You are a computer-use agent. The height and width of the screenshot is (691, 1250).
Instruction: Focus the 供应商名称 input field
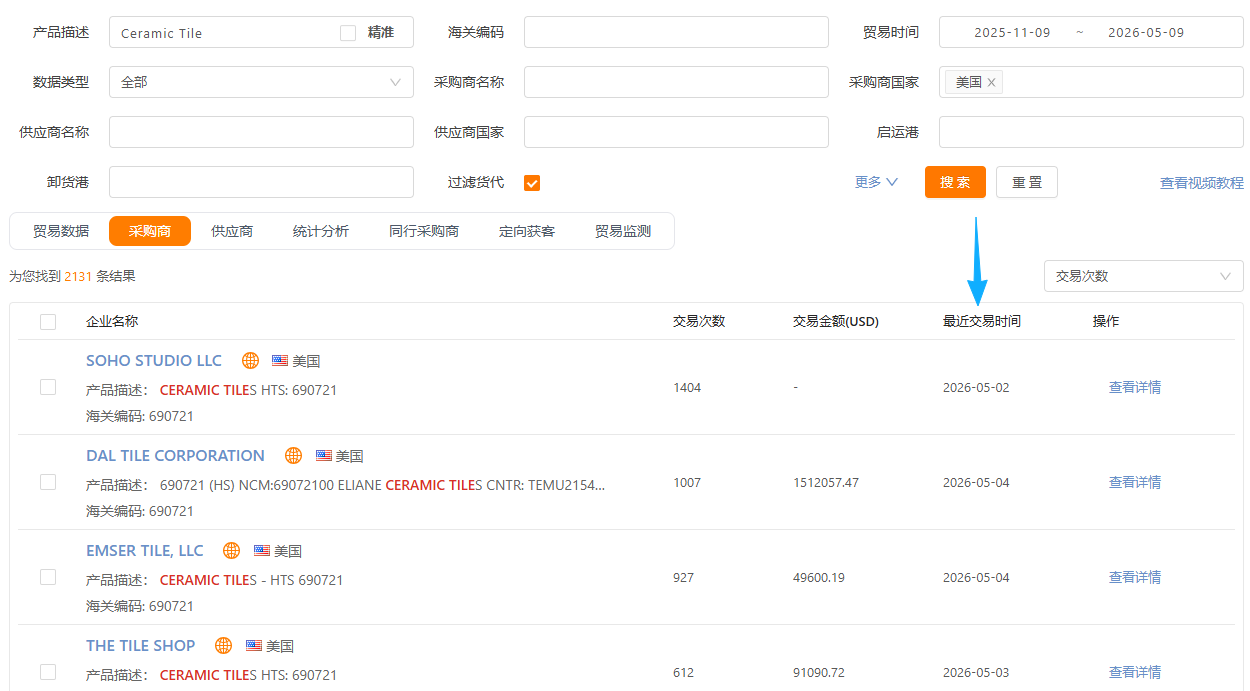(x=261, y=132)
